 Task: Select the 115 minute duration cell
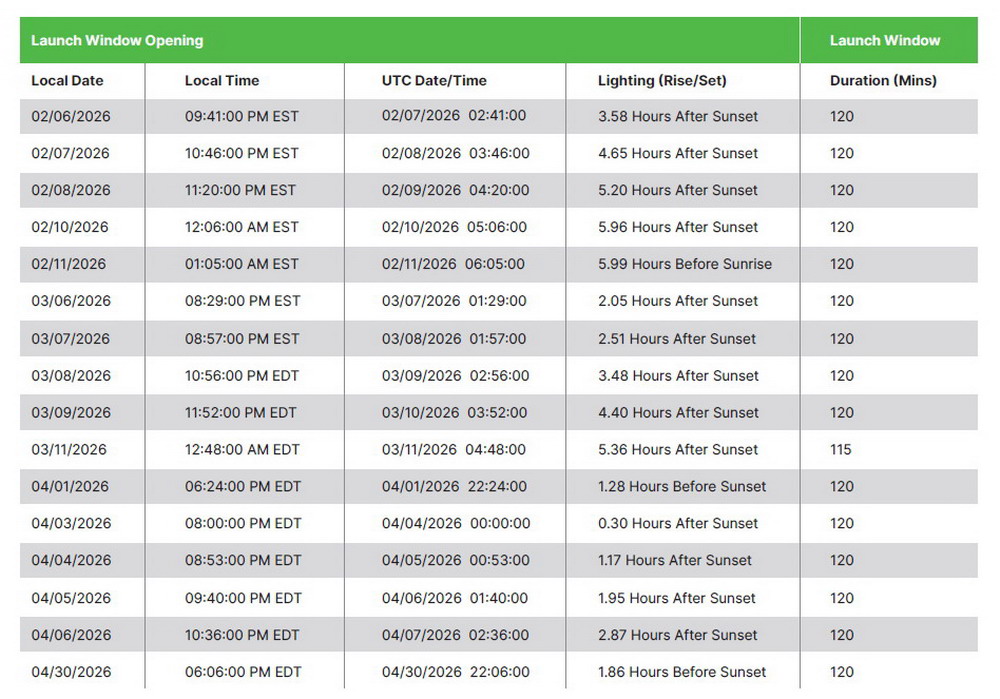tap(841, 450)
